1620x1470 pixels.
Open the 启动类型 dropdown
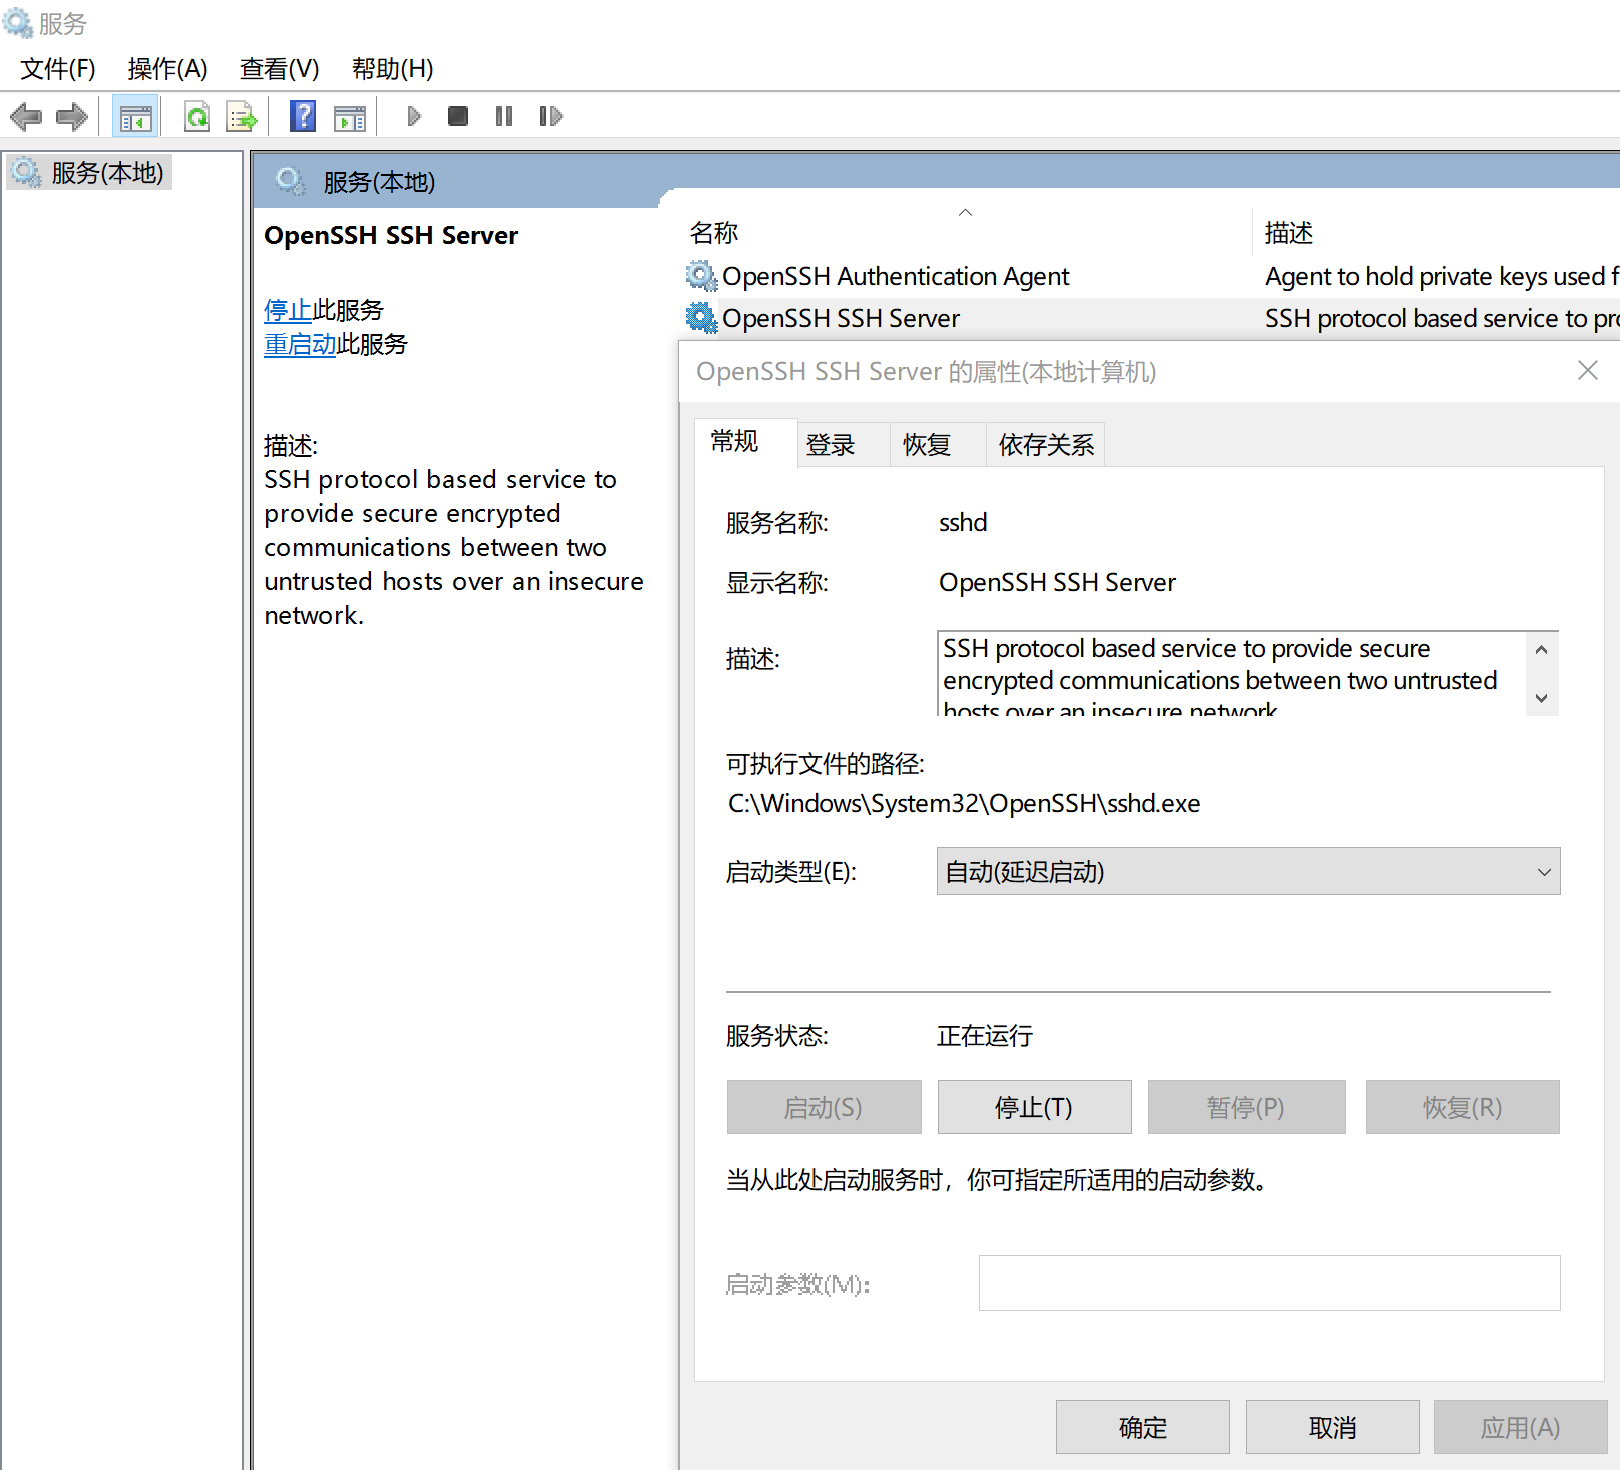[1248, 872]
